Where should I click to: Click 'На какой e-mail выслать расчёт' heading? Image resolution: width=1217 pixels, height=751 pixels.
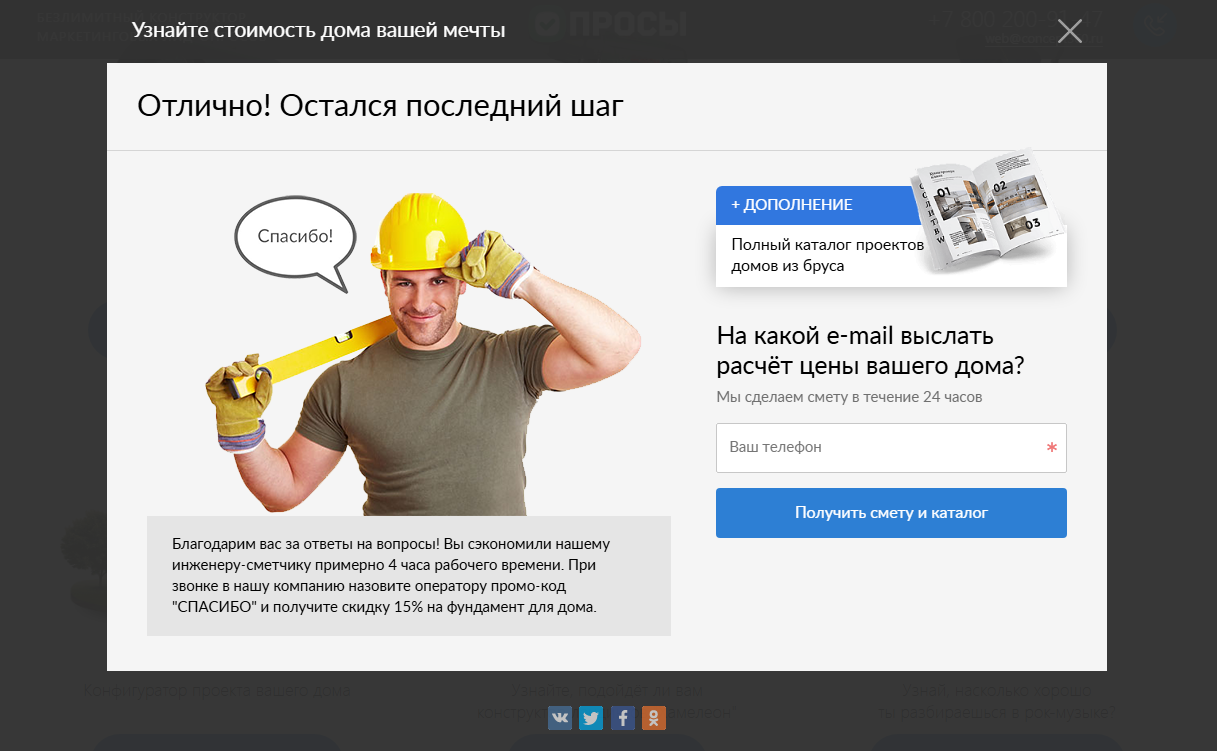870,351
